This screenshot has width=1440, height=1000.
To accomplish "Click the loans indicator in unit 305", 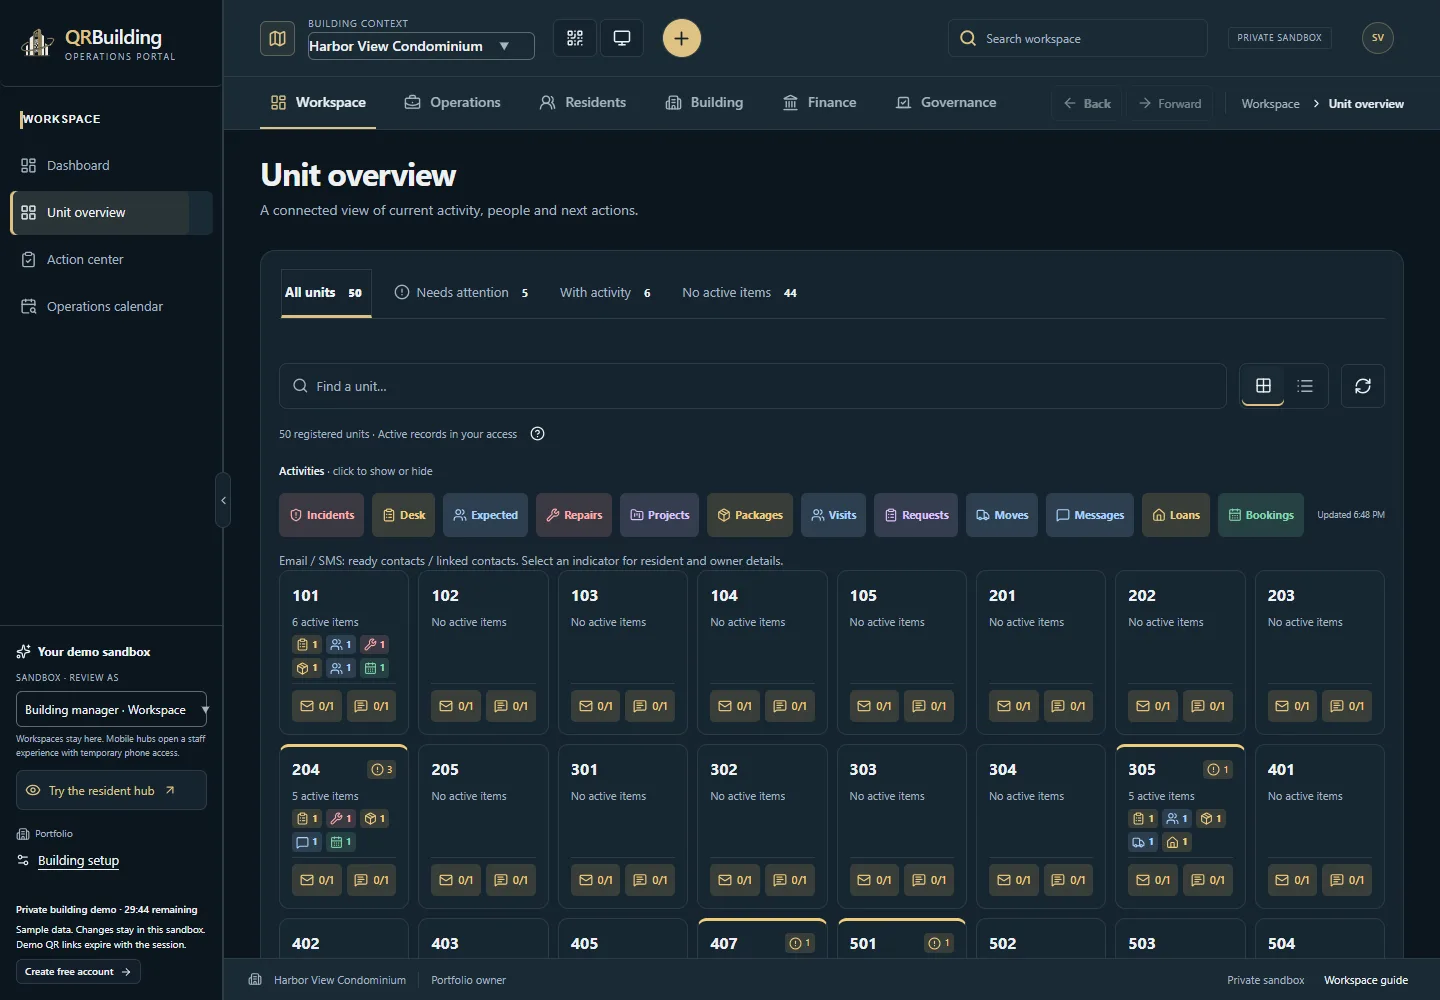I will (x=1177, y=842).
